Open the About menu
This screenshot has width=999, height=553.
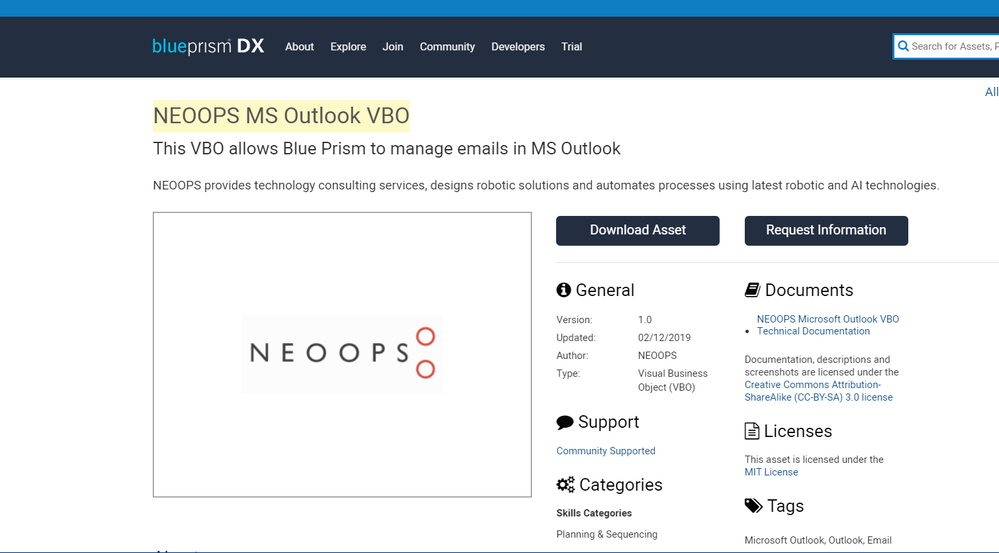[299, 47]
